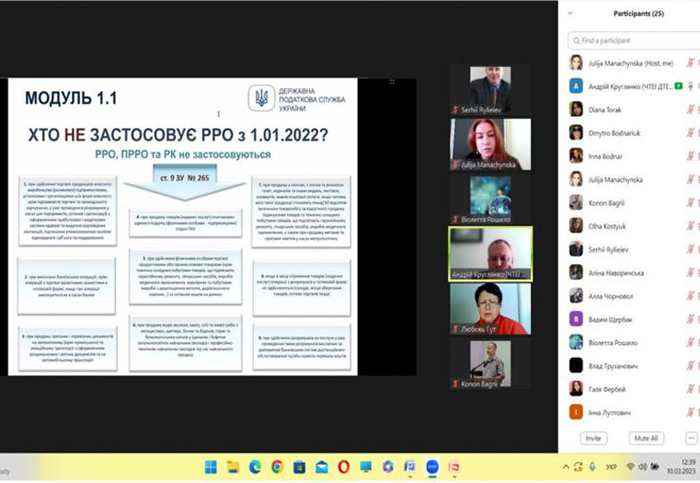Open the Mail app from the taskbar
Image resolution: width=700 pixels, height=483 pixels.
(321, 467)
